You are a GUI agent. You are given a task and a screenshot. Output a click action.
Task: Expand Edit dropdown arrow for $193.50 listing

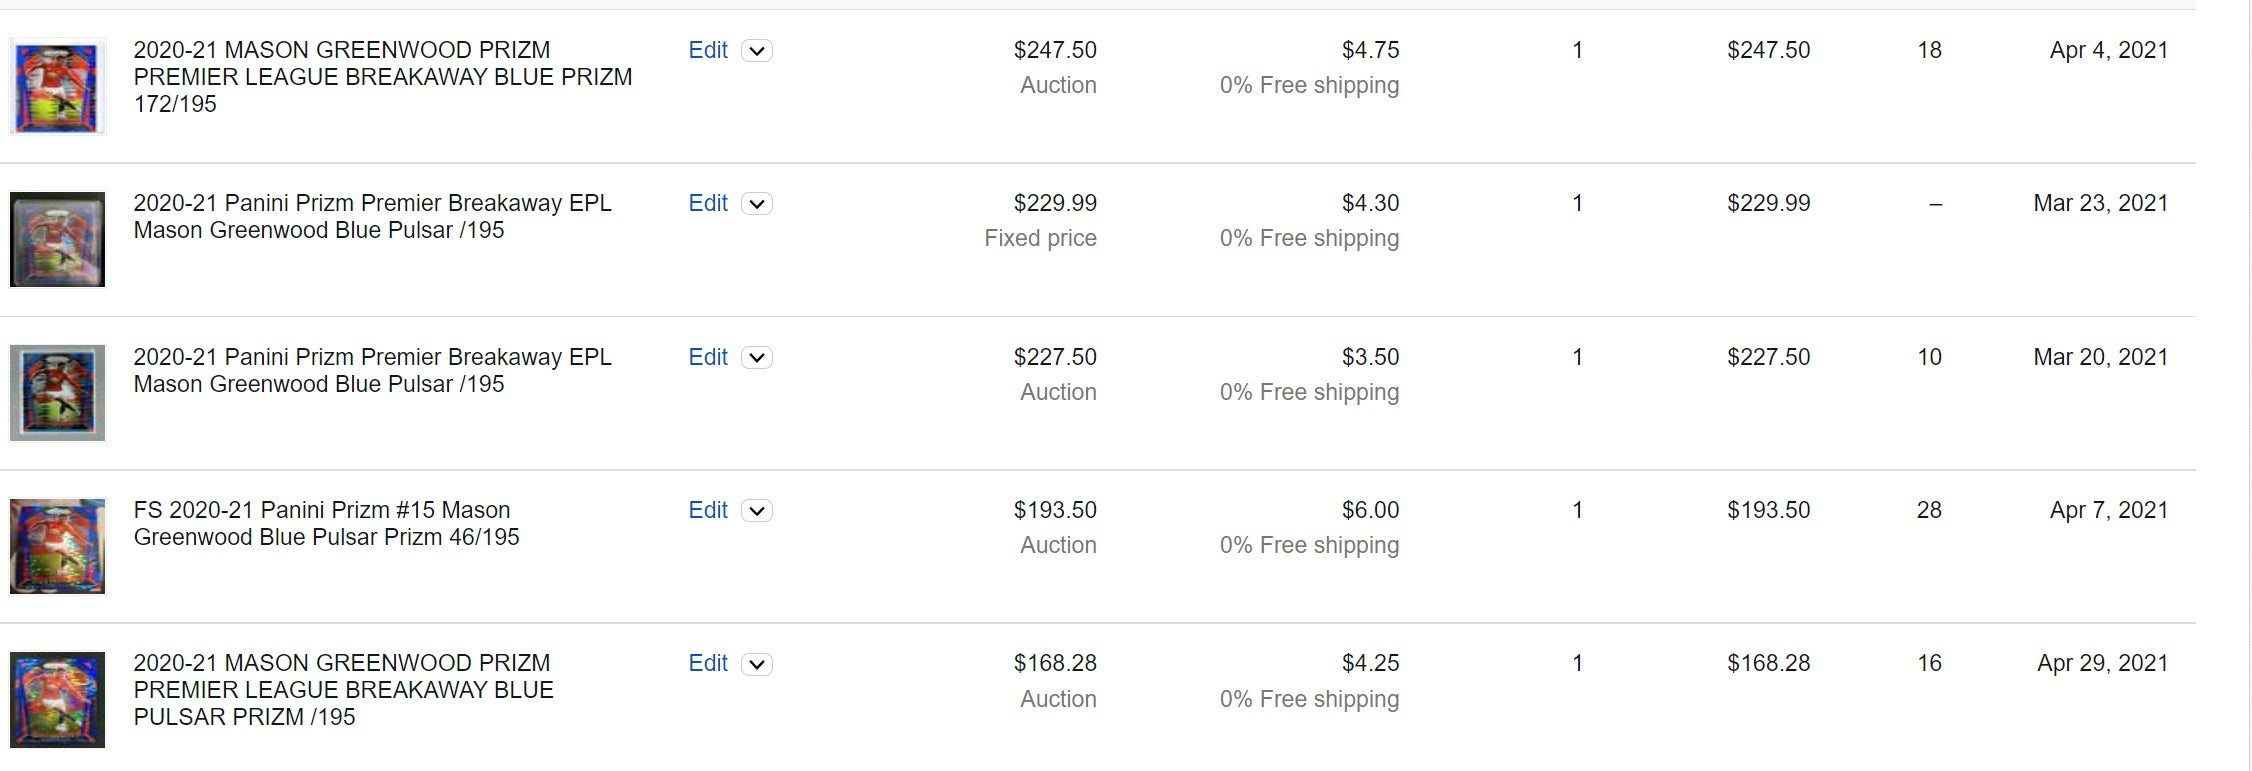[x=757, y=511]
